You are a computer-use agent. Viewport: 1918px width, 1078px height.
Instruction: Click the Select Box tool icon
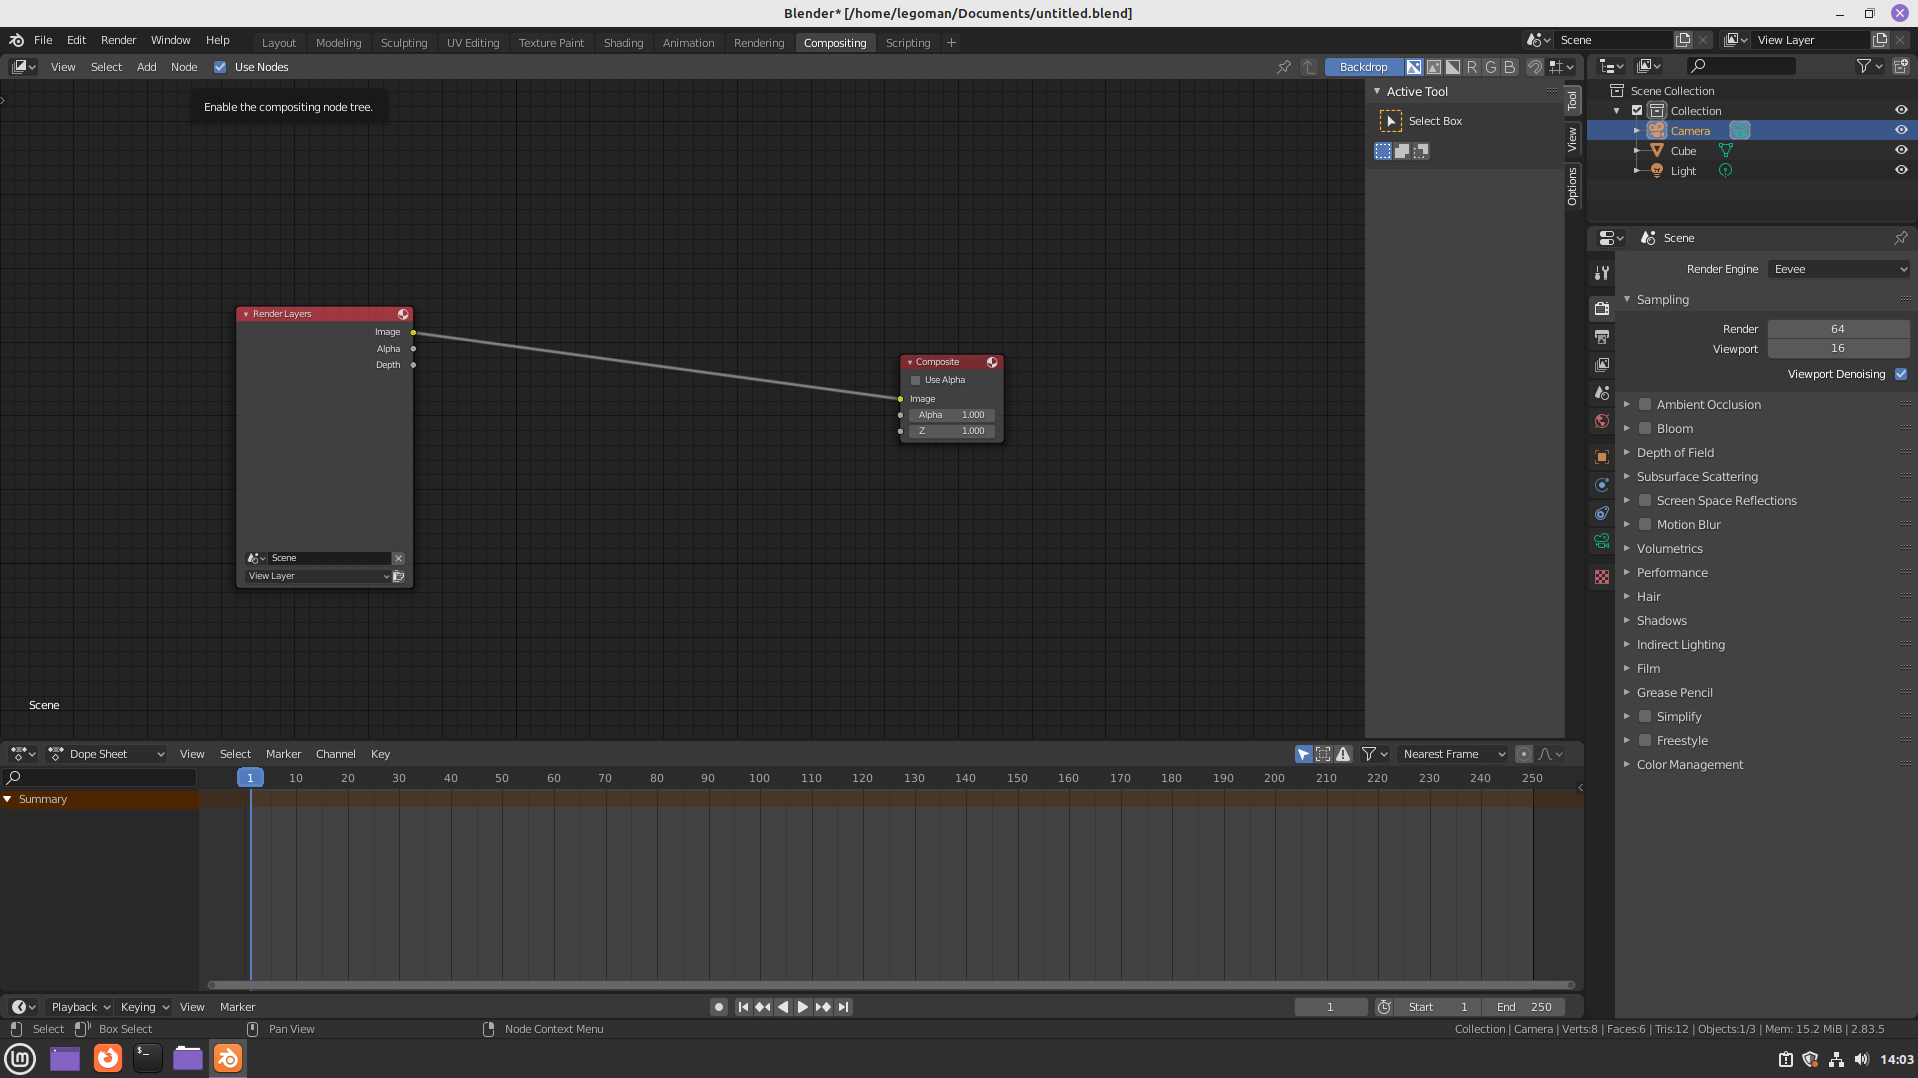tap(1390, 121)
